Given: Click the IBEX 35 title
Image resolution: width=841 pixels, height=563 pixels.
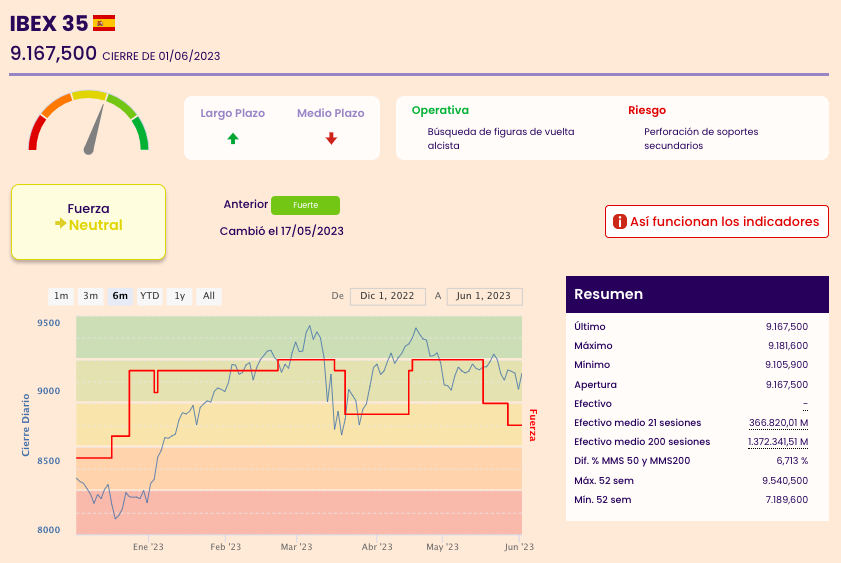Looking at the screenshot, I should click(x=49, y=24).
